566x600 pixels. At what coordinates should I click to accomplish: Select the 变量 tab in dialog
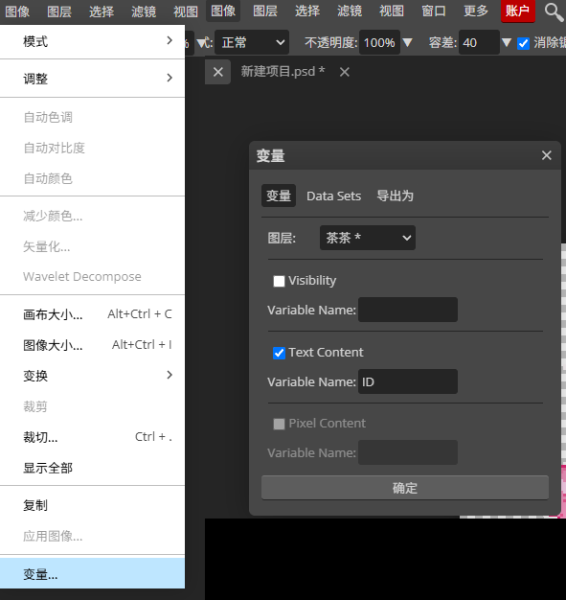(278, 196)
